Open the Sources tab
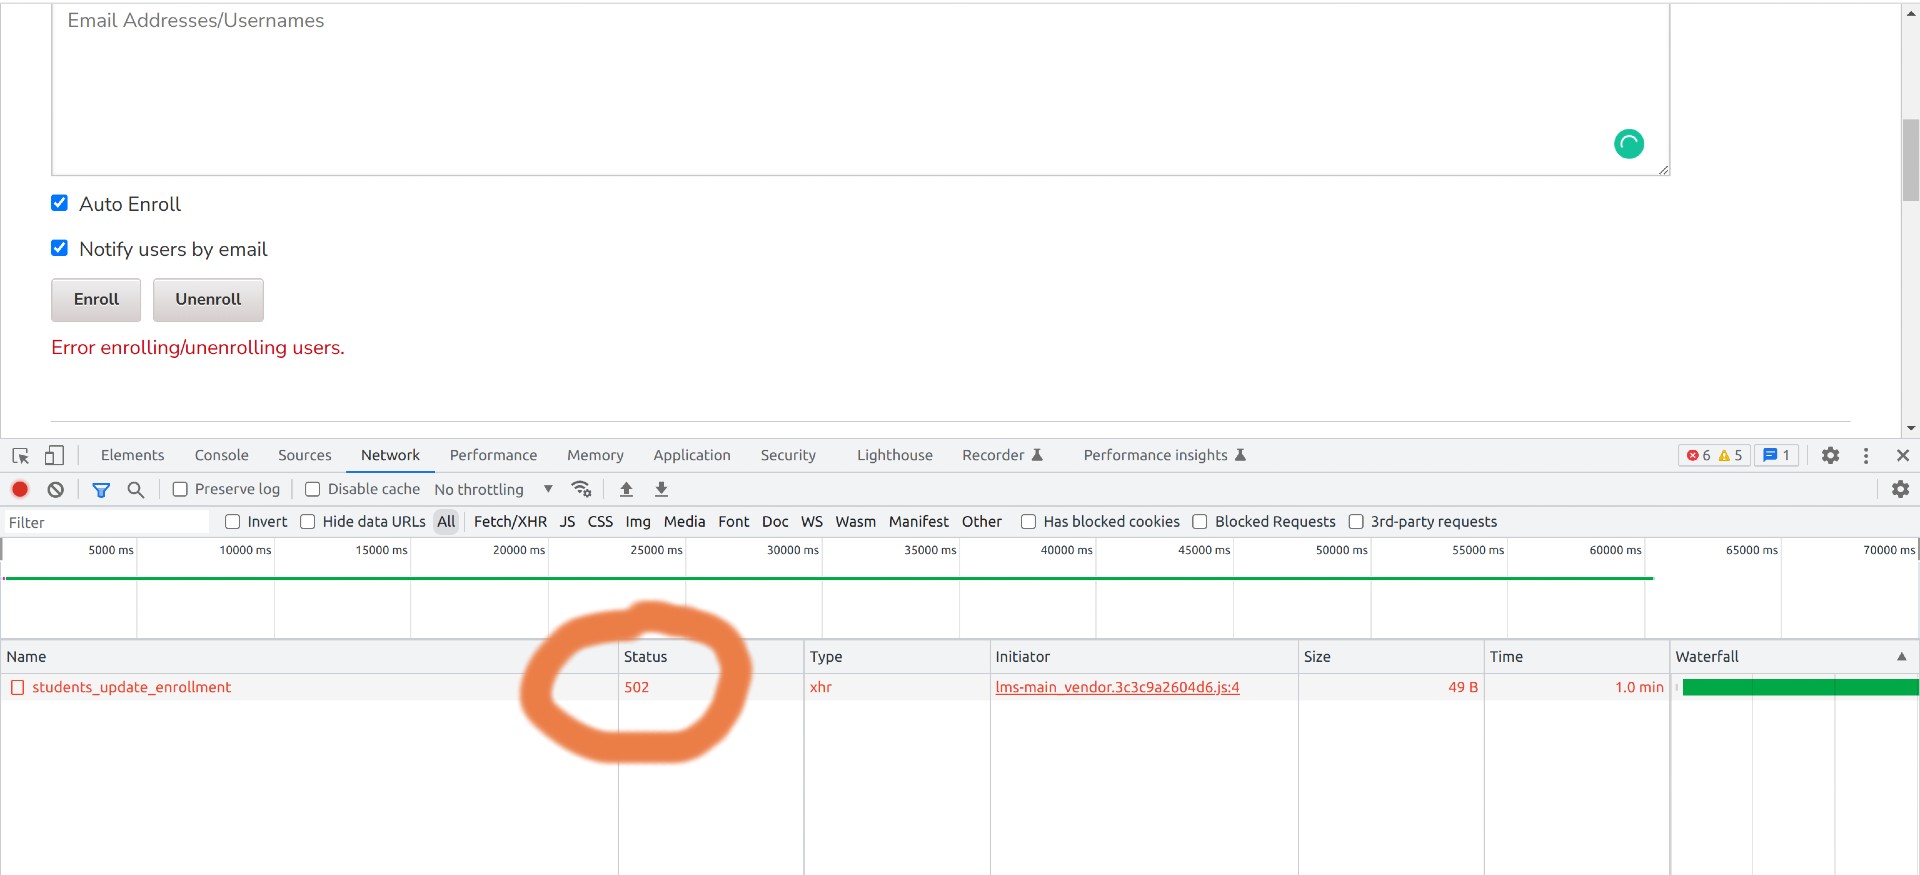Screen dimensions: 1920x875 [x=304, y=455]
